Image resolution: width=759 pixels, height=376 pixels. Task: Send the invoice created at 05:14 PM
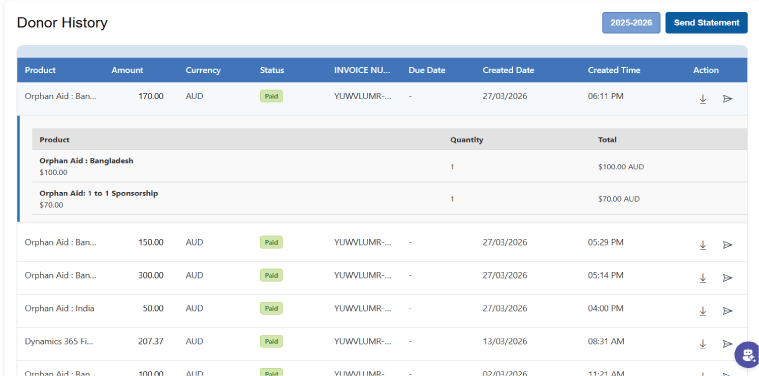point(727,278)
